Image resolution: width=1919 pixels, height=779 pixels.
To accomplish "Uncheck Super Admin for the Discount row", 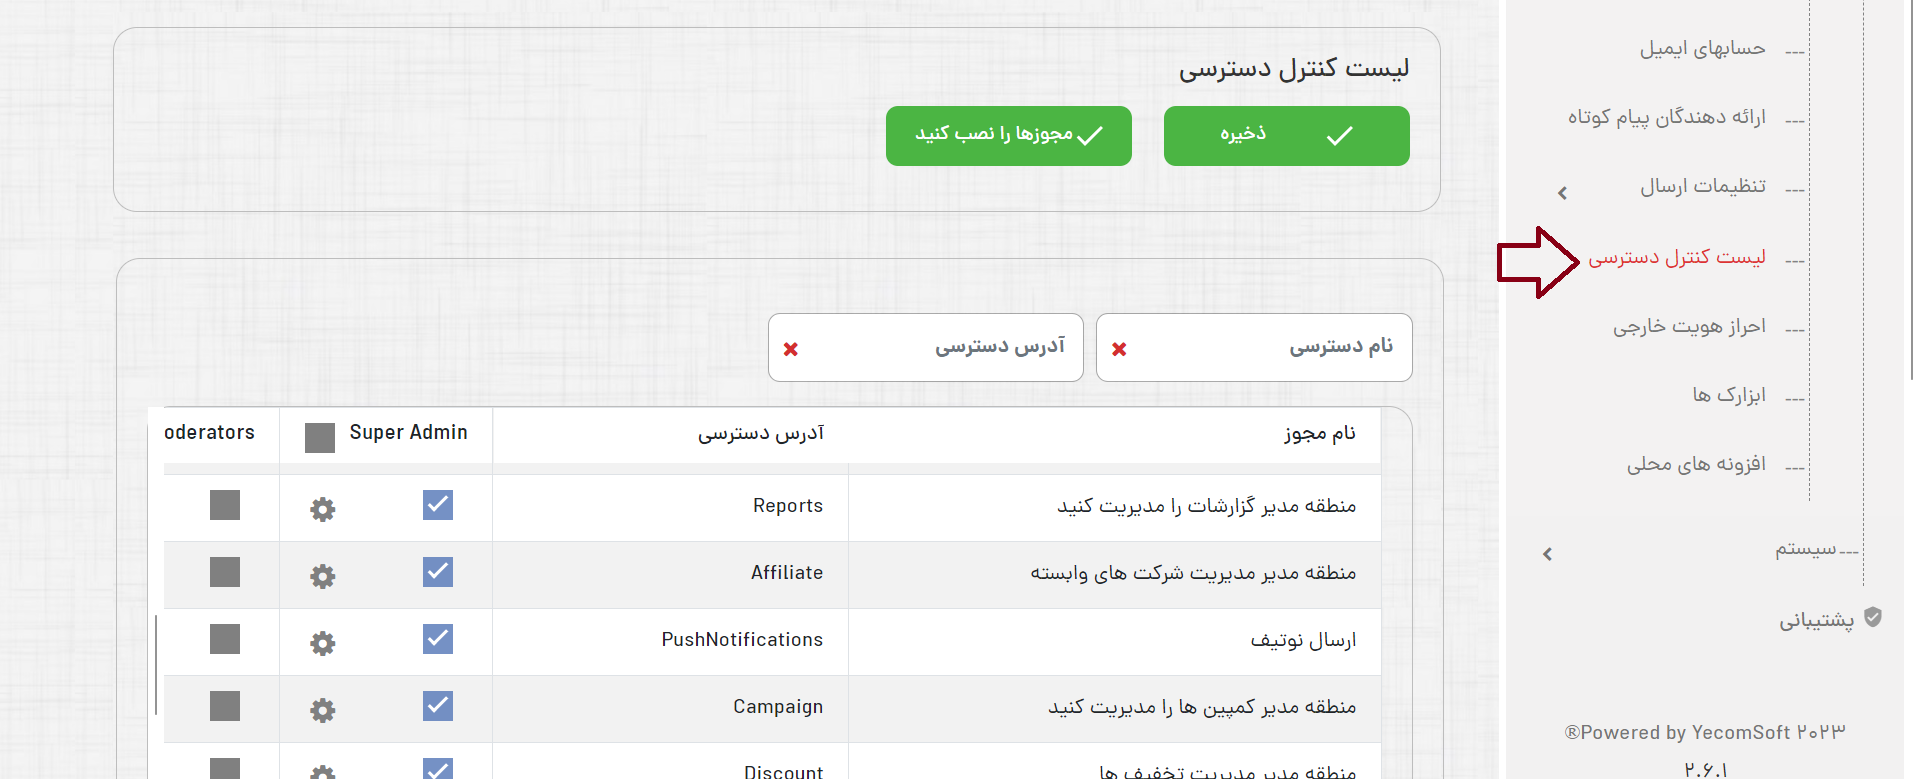I will 438,768.
